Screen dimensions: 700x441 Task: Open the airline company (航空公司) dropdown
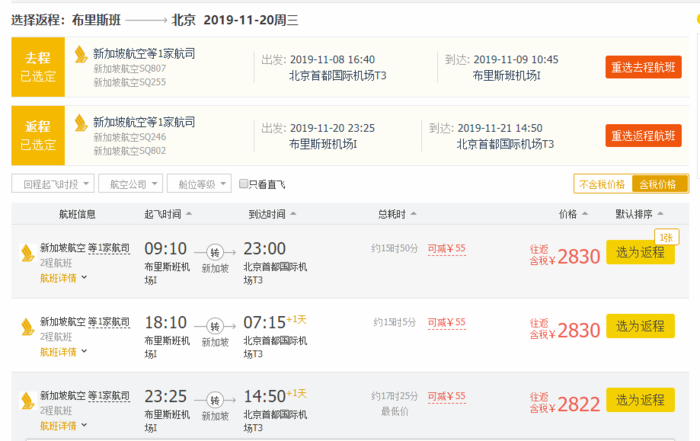[130, 184]
